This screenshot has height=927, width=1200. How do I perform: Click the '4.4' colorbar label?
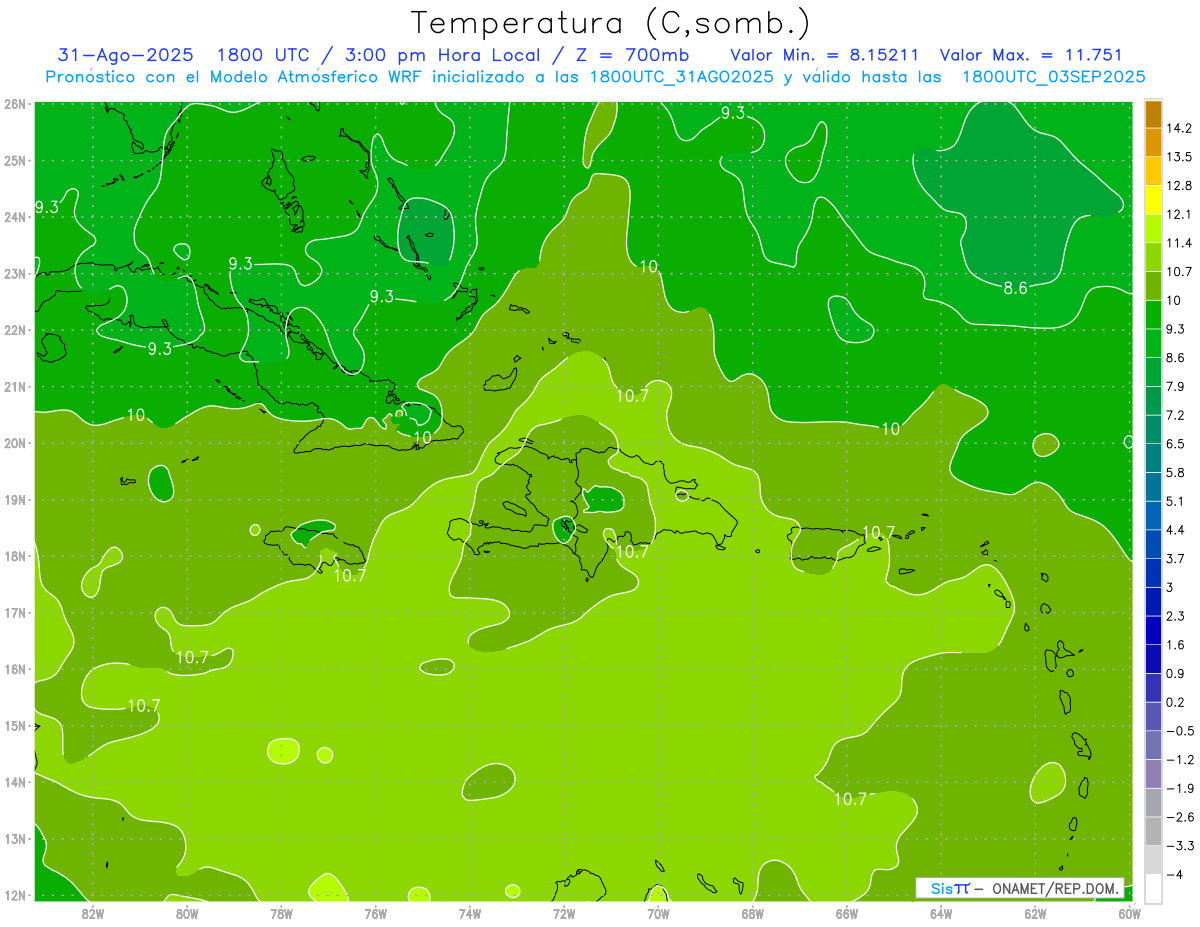1175,529
